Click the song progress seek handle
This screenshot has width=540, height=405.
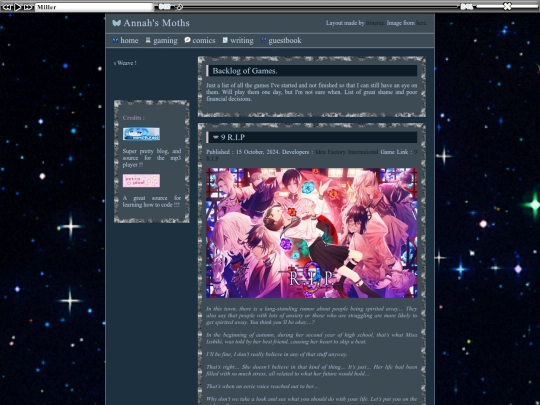click(179, 7)
